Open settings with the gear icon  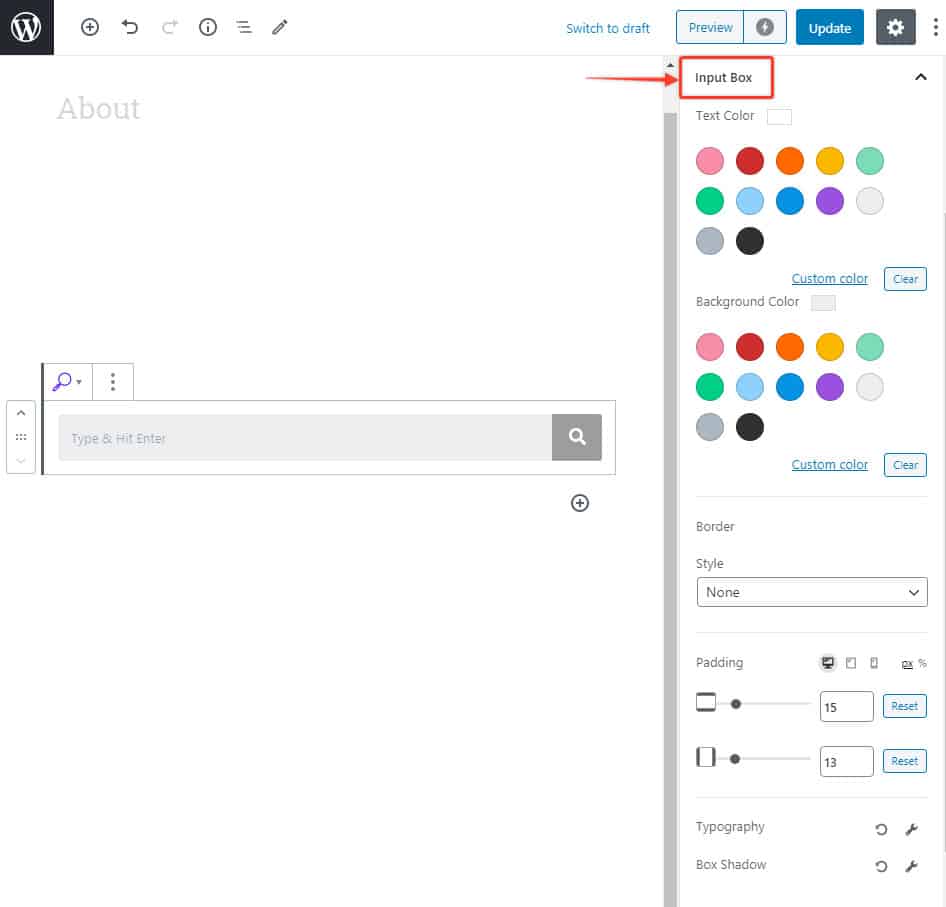click(x=895, y=28)
